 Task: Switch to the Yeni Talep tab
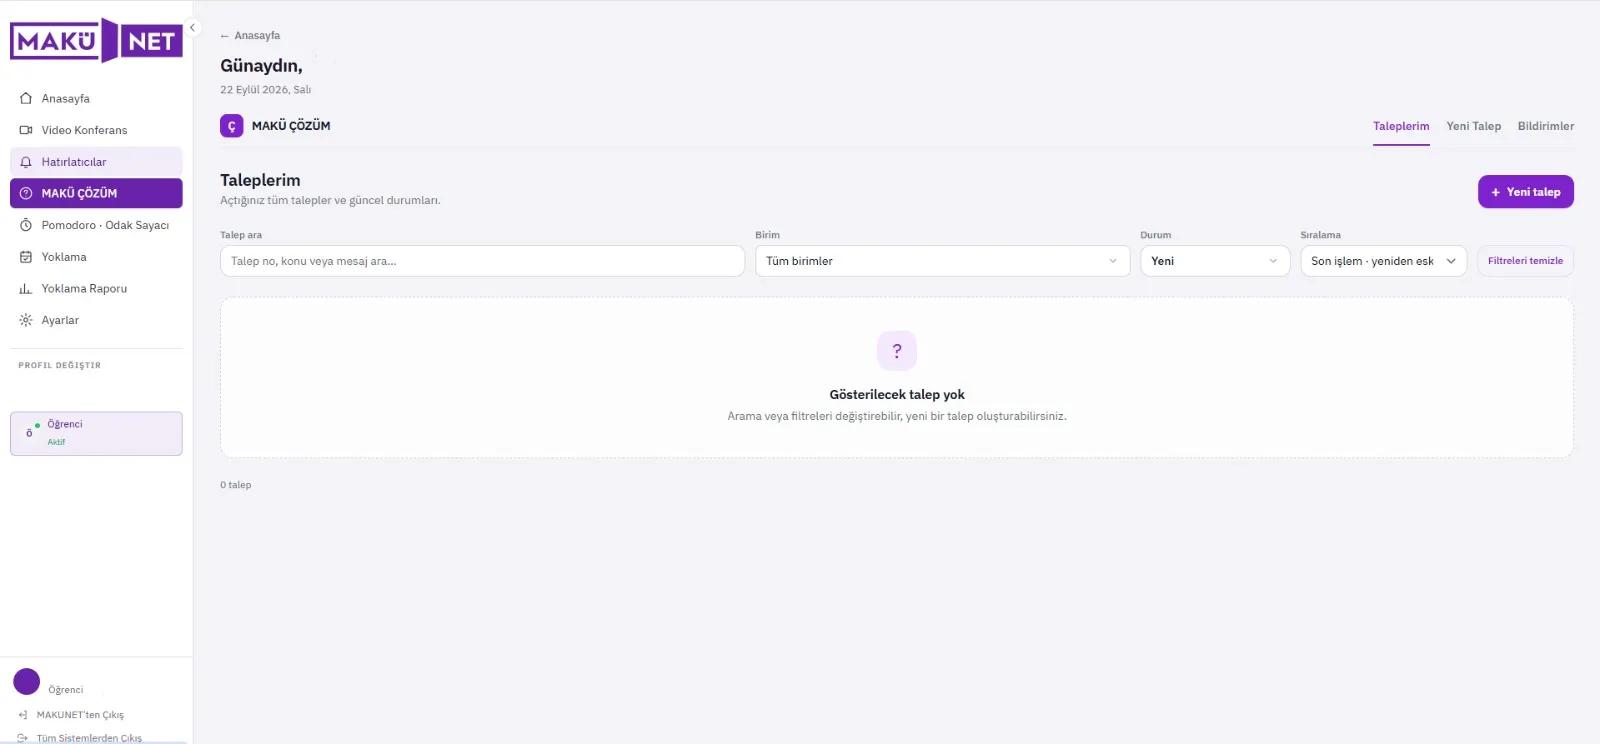click(1473, 126)
